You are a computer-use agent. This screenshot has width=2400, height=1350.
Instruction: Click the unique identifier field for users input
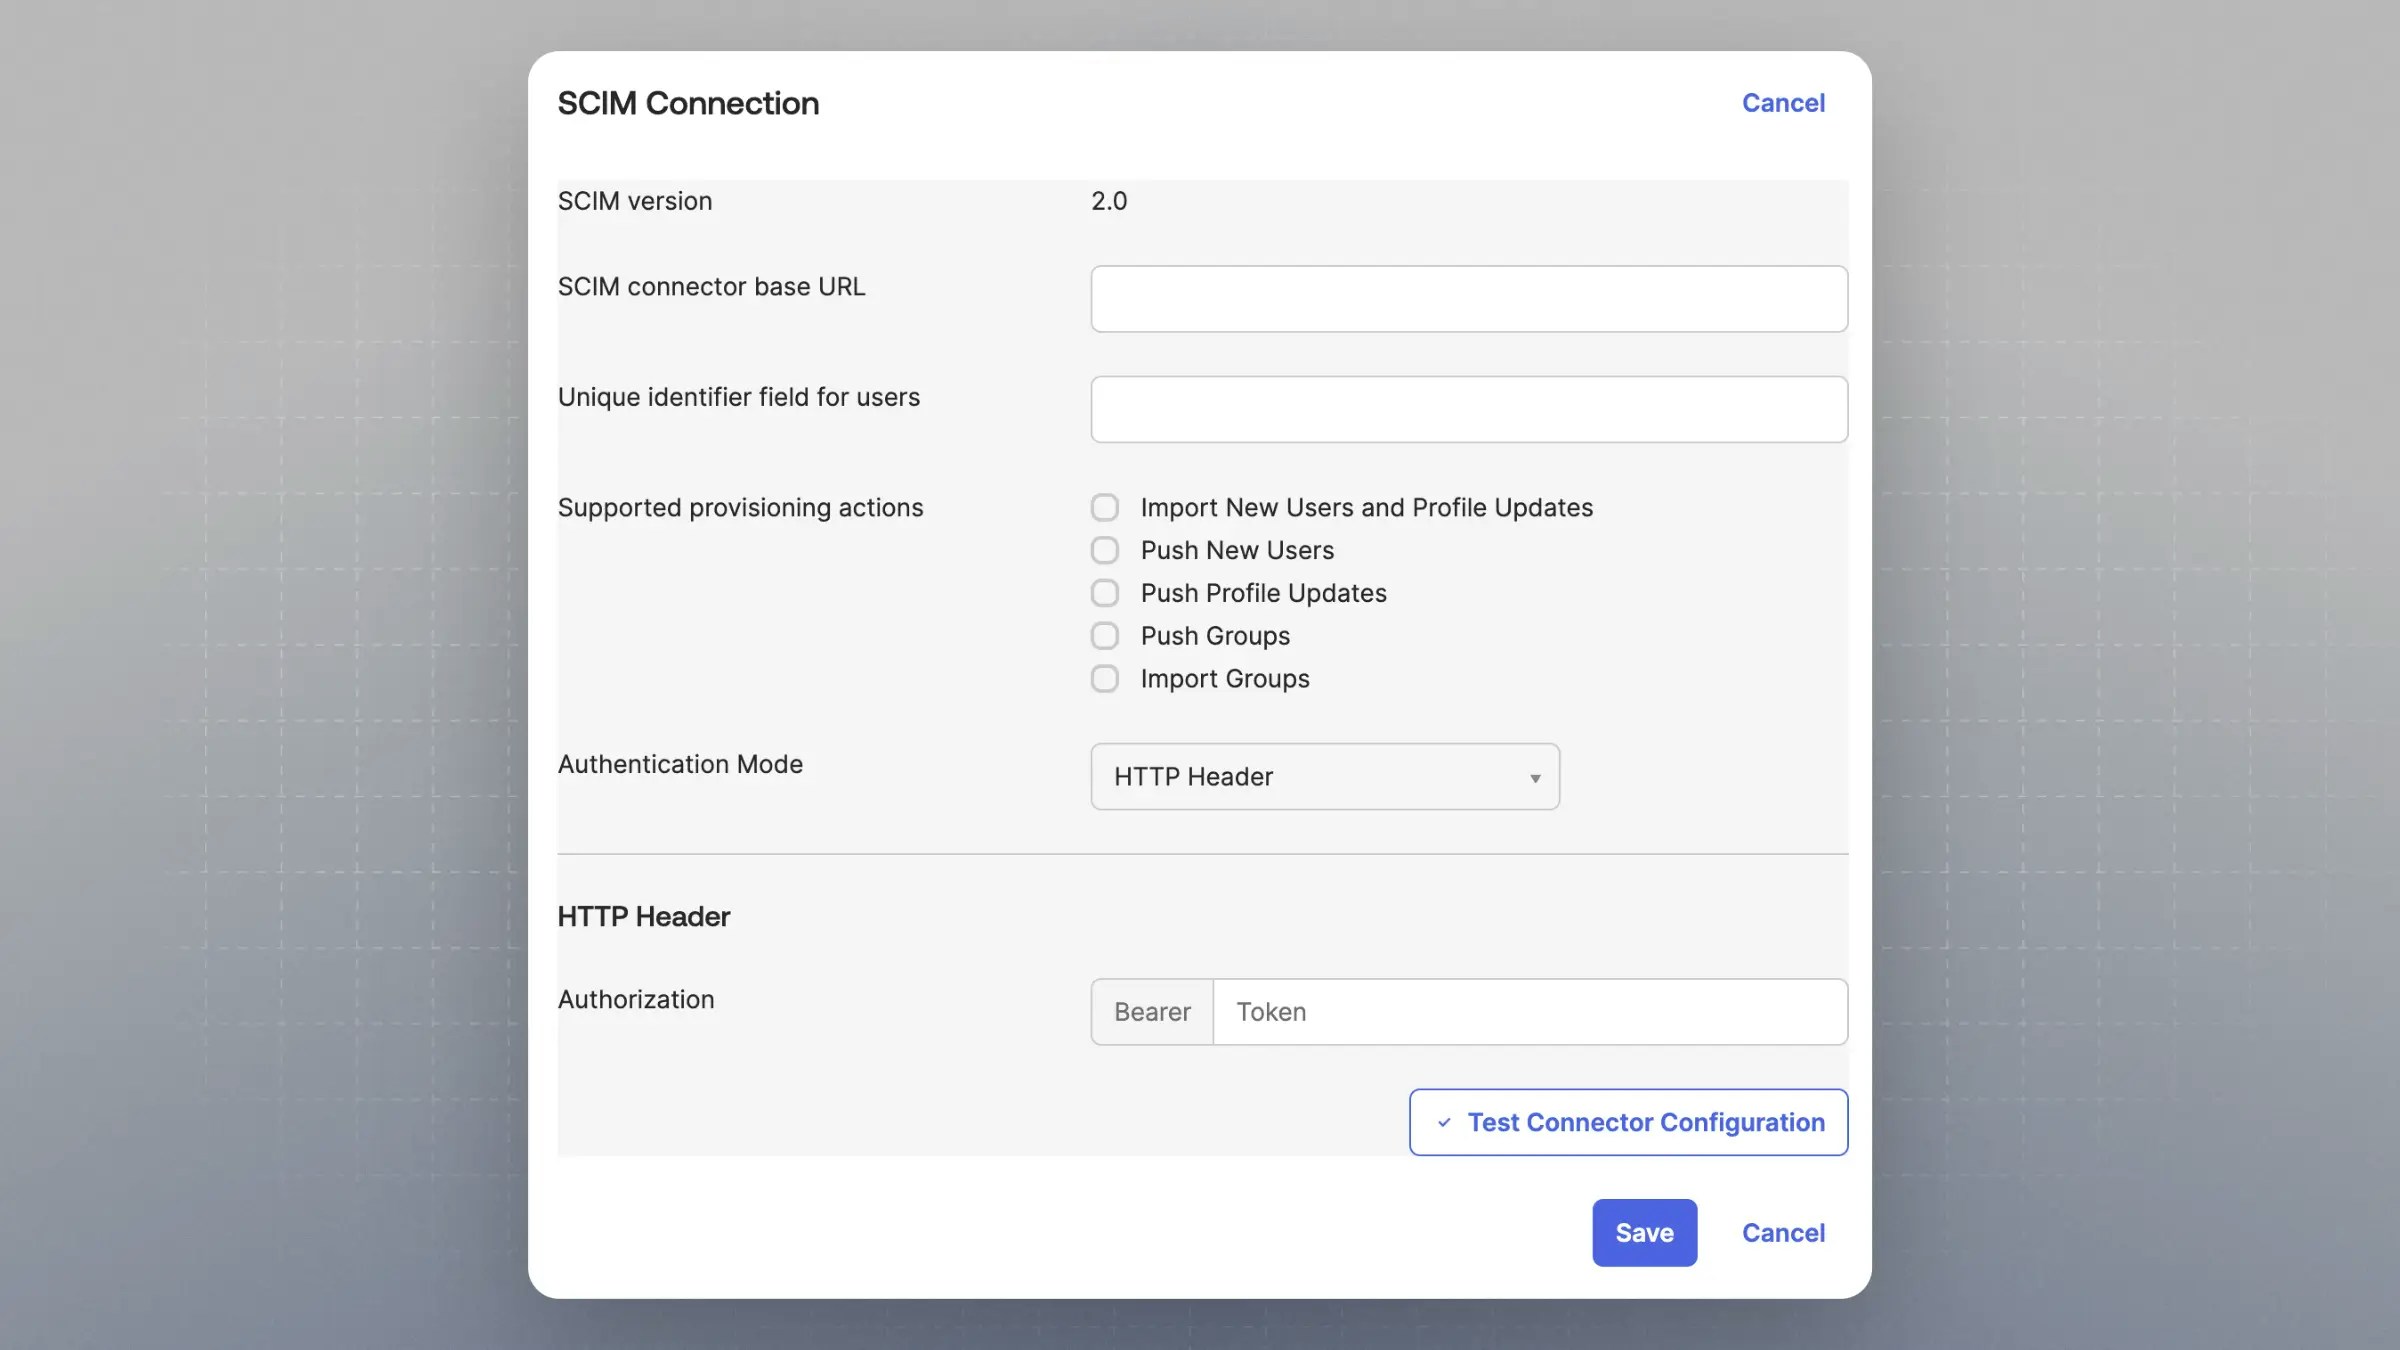(1468, 410)
